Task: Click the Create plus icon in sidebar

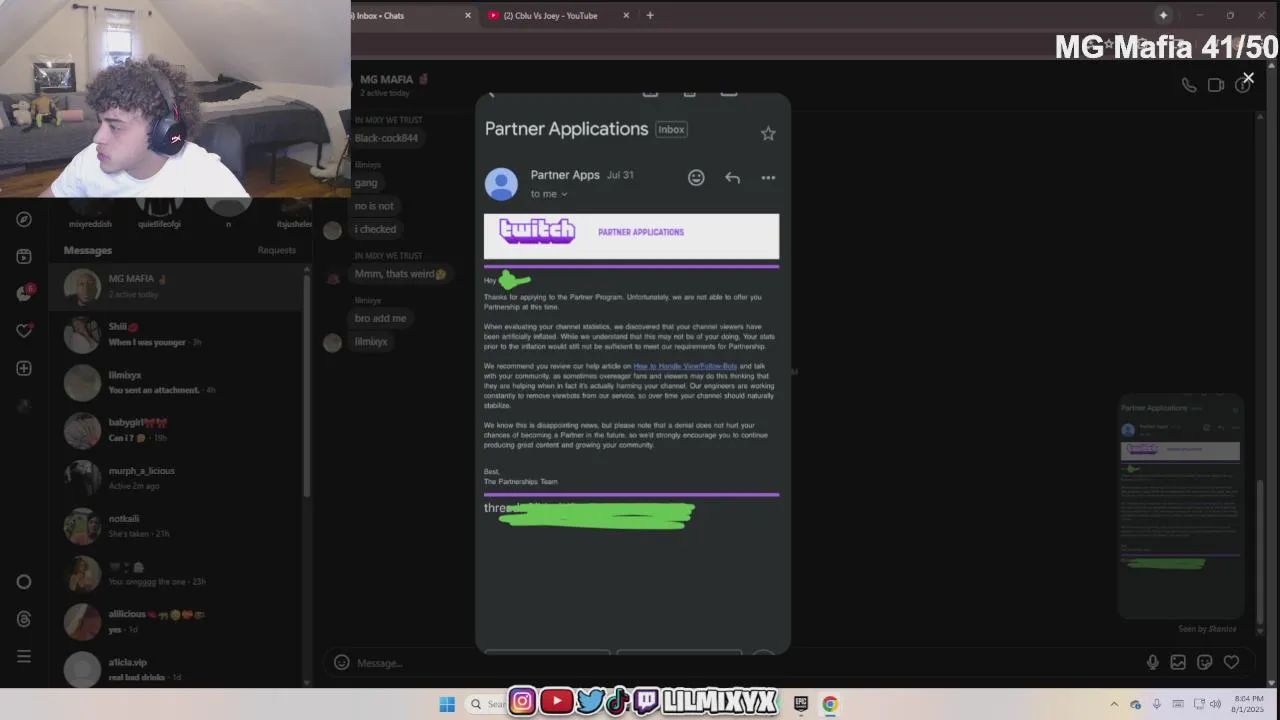Action: (x=24, y=368)
